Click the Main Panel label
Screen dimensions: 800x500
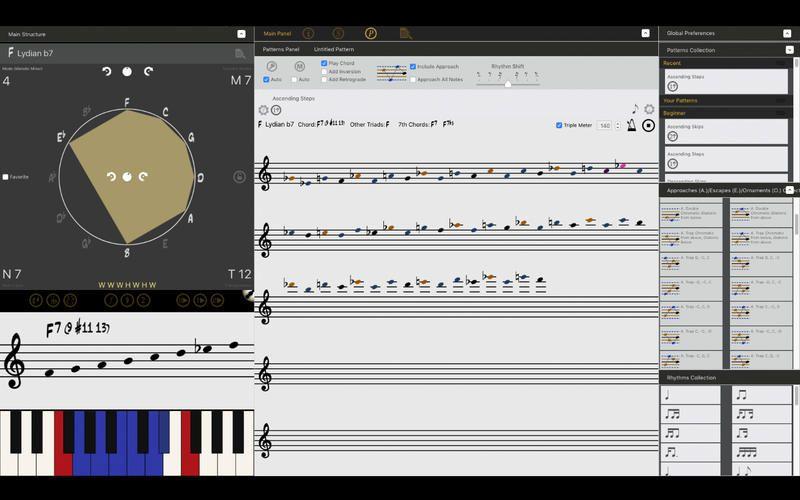pyautogui.click(x=276, y=33)
